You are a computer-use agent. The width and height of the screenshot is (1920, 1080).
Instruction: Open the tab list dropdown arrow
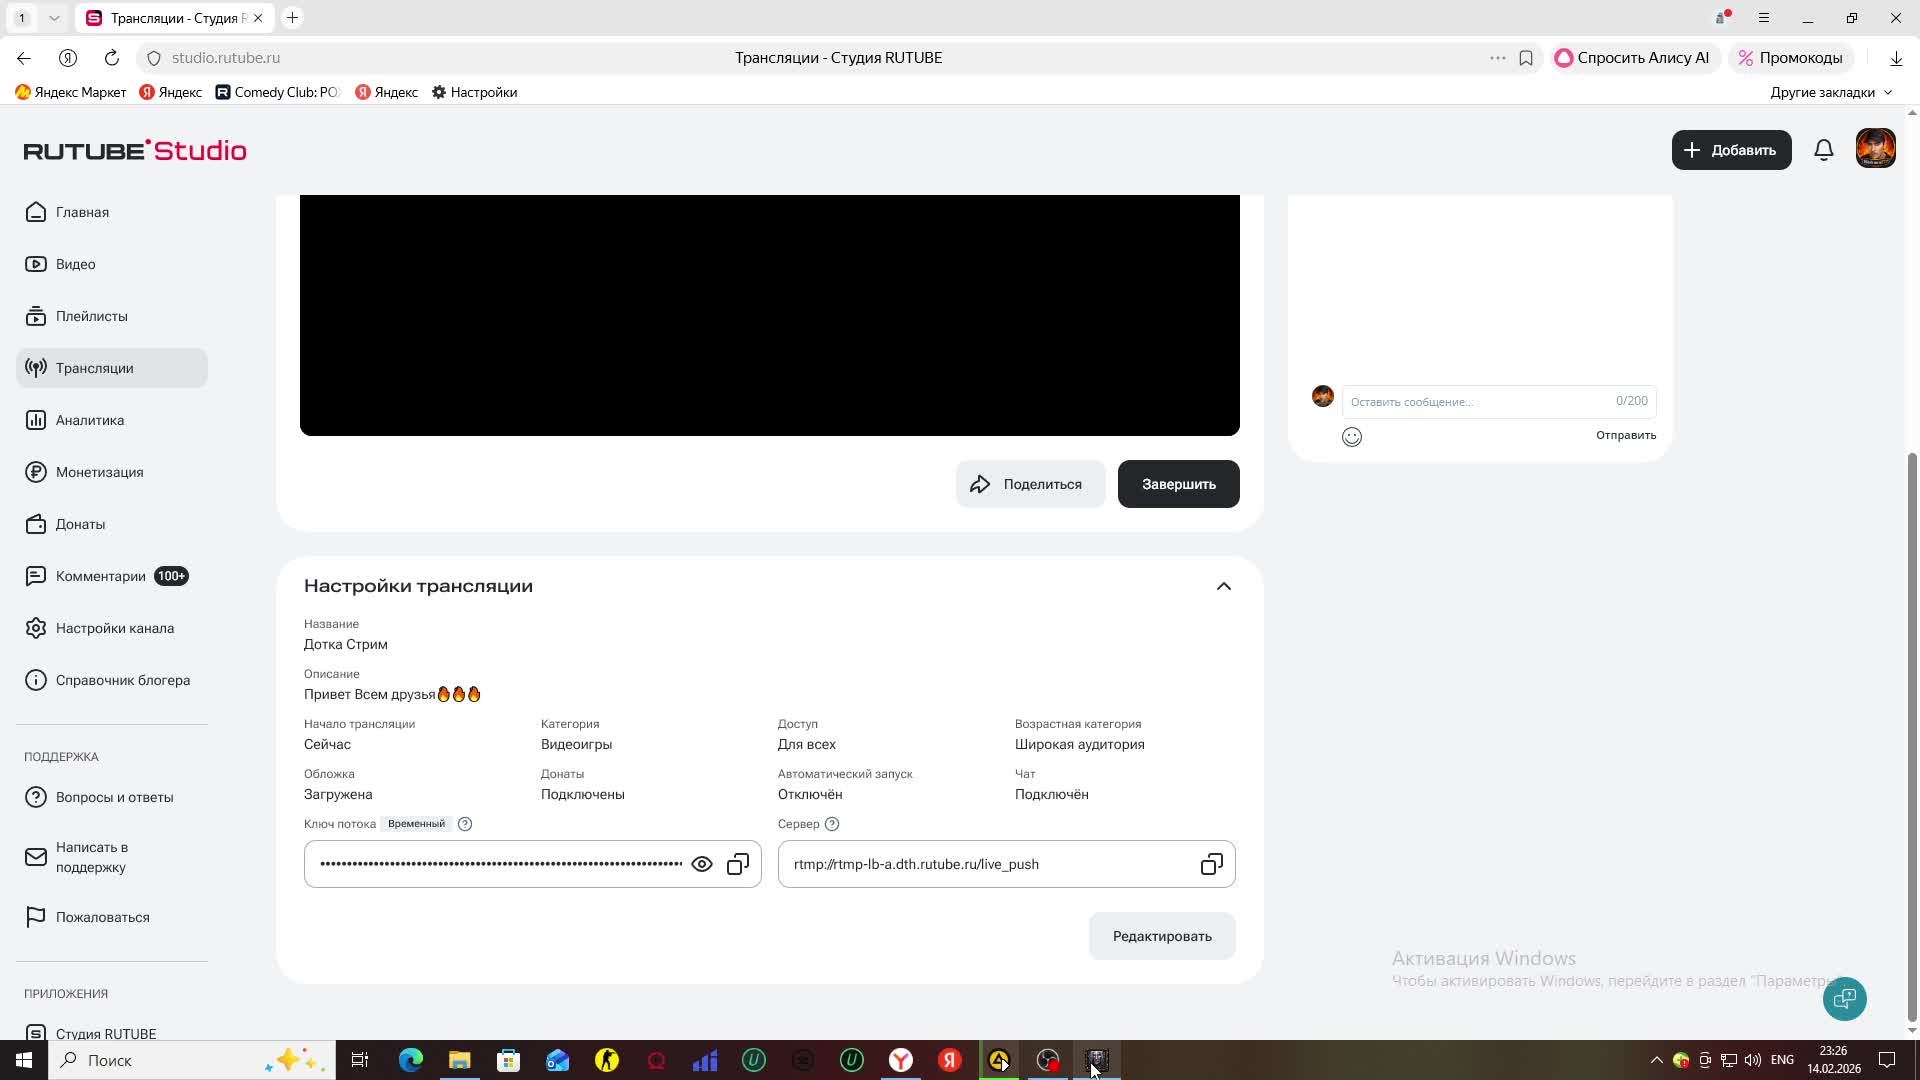point(54,18)
